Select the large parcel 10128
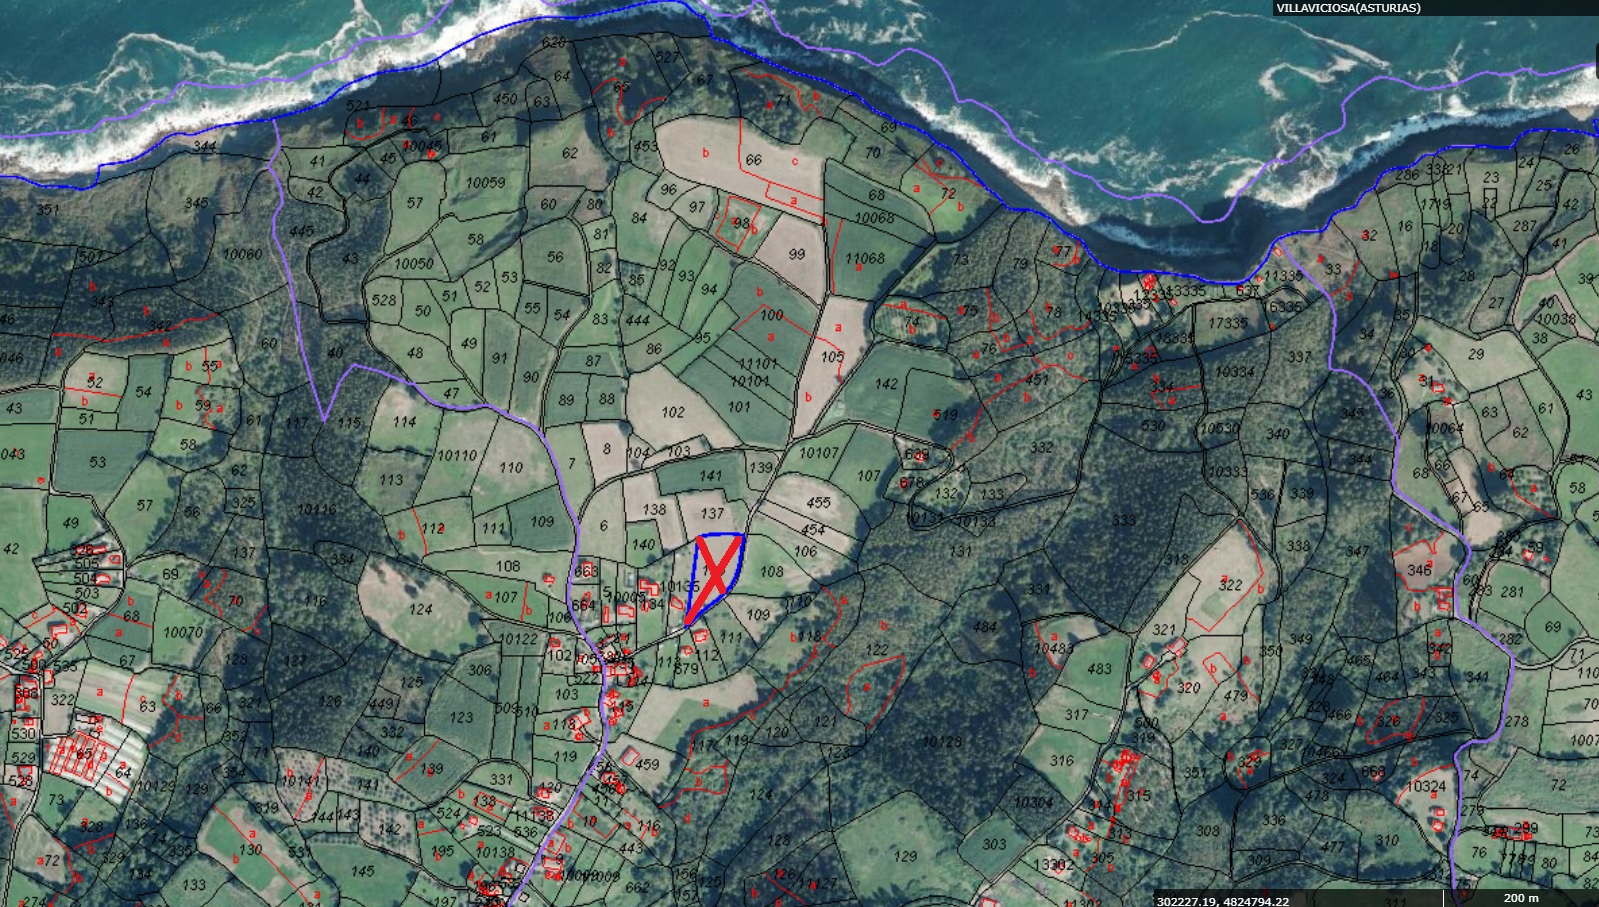The image size is (1599, 907). click(x=941, y=741)
